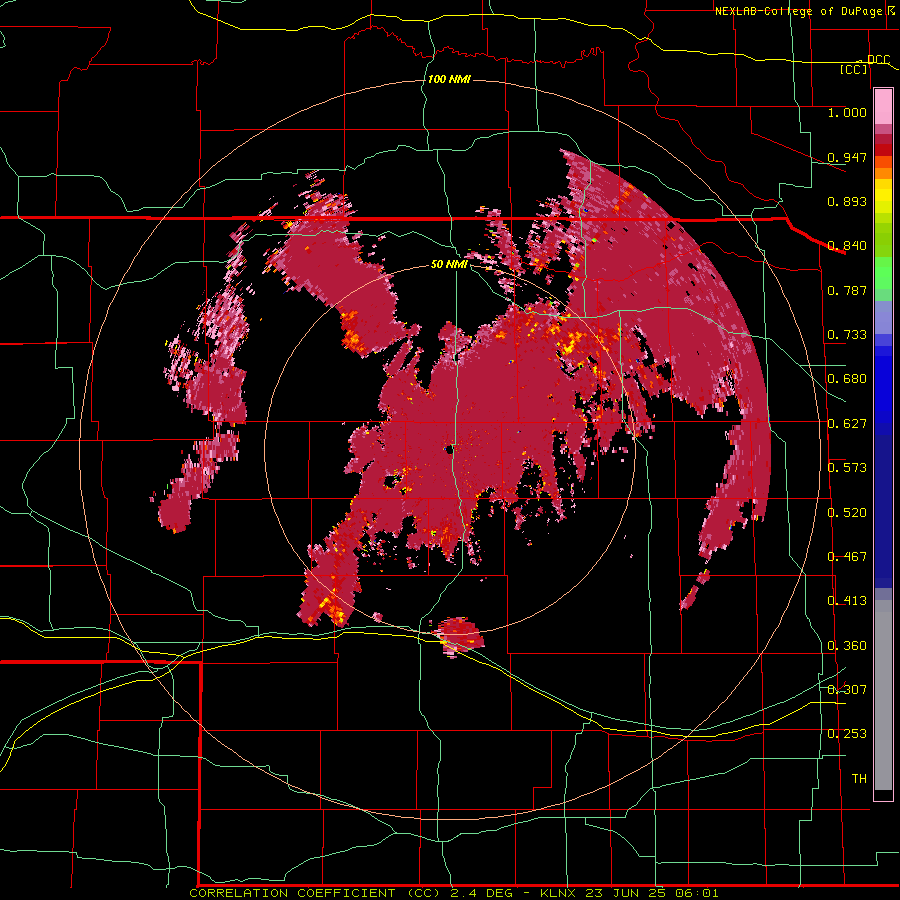Click the 0.253 color scale value
The width and height of the screenshot is (900, 900).
(847, 734)
